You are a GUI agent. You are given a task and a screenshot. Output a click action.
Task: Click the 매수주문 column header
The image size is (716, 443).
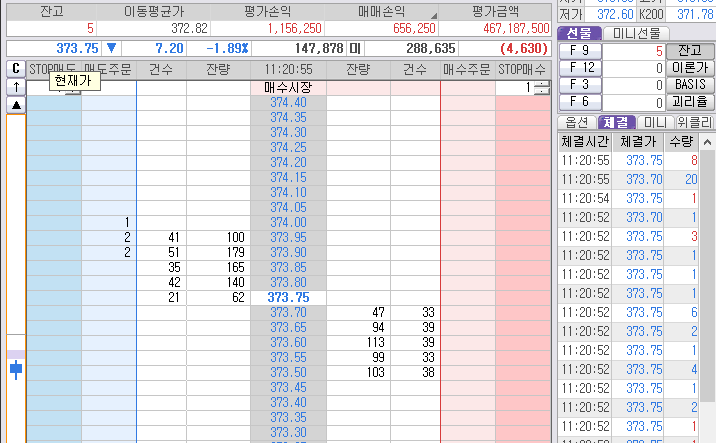(x=467, y=70)
